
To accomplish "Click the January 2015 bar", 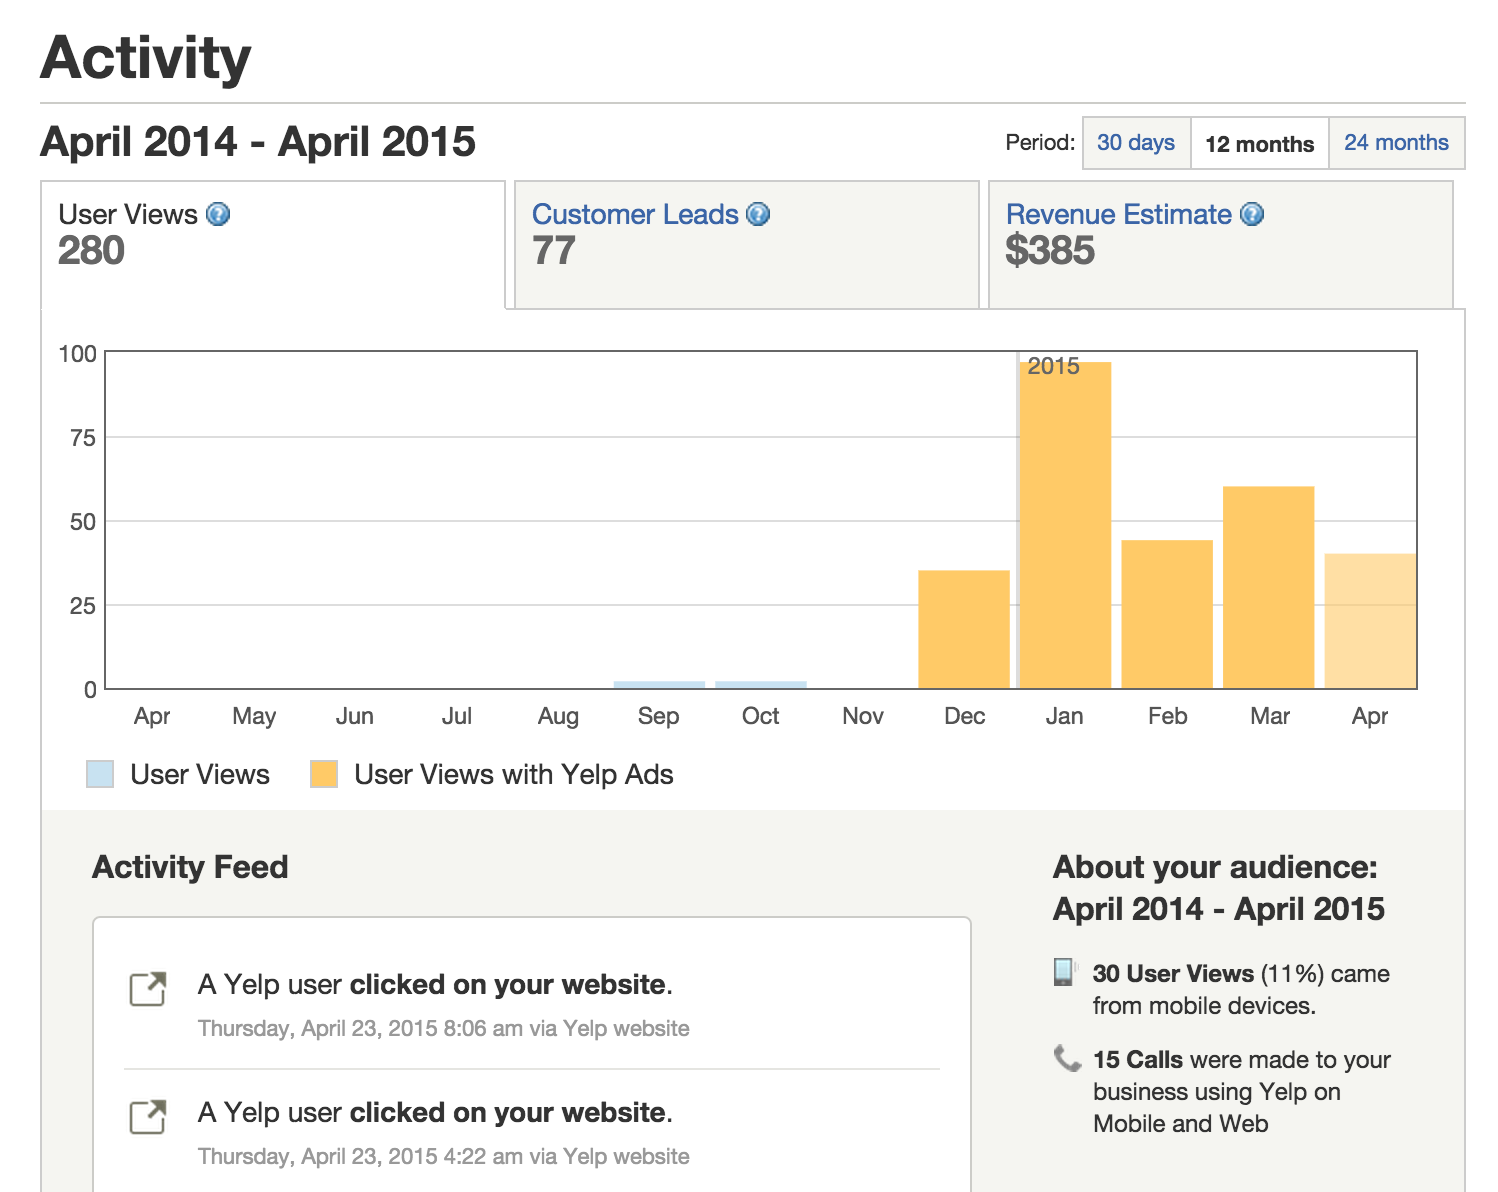I will point(1065,525).
